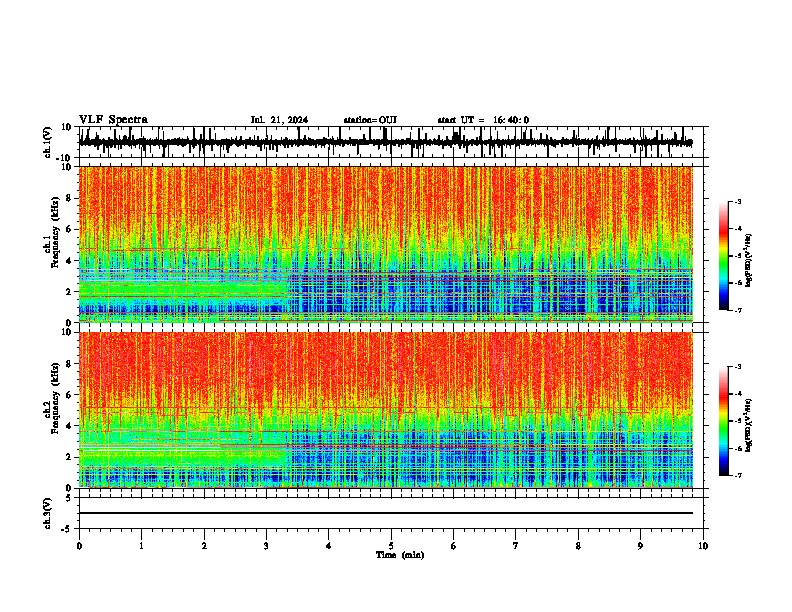Click time axis tick label "8"
This screenshot has height=612, width=792.
point(578,546)
